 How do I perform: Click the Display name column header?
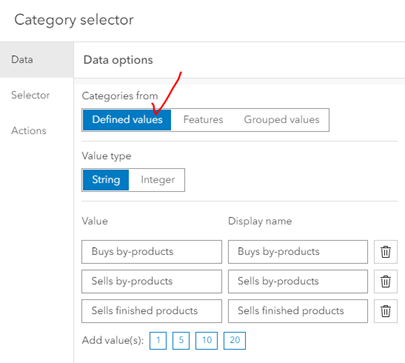click(x=260, y=221)
